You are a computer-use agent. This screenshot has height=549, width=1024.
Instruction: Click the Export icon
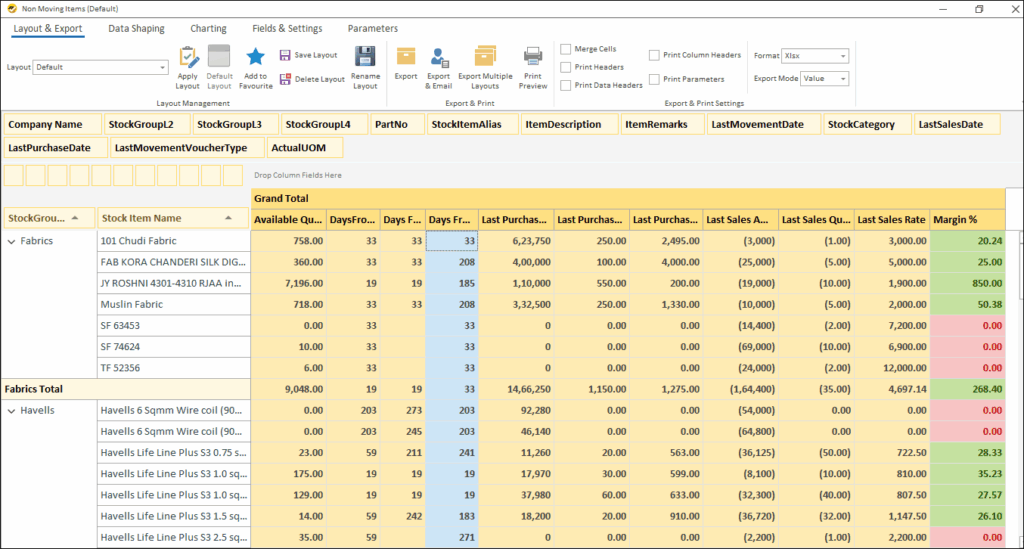tap(406, 57)
